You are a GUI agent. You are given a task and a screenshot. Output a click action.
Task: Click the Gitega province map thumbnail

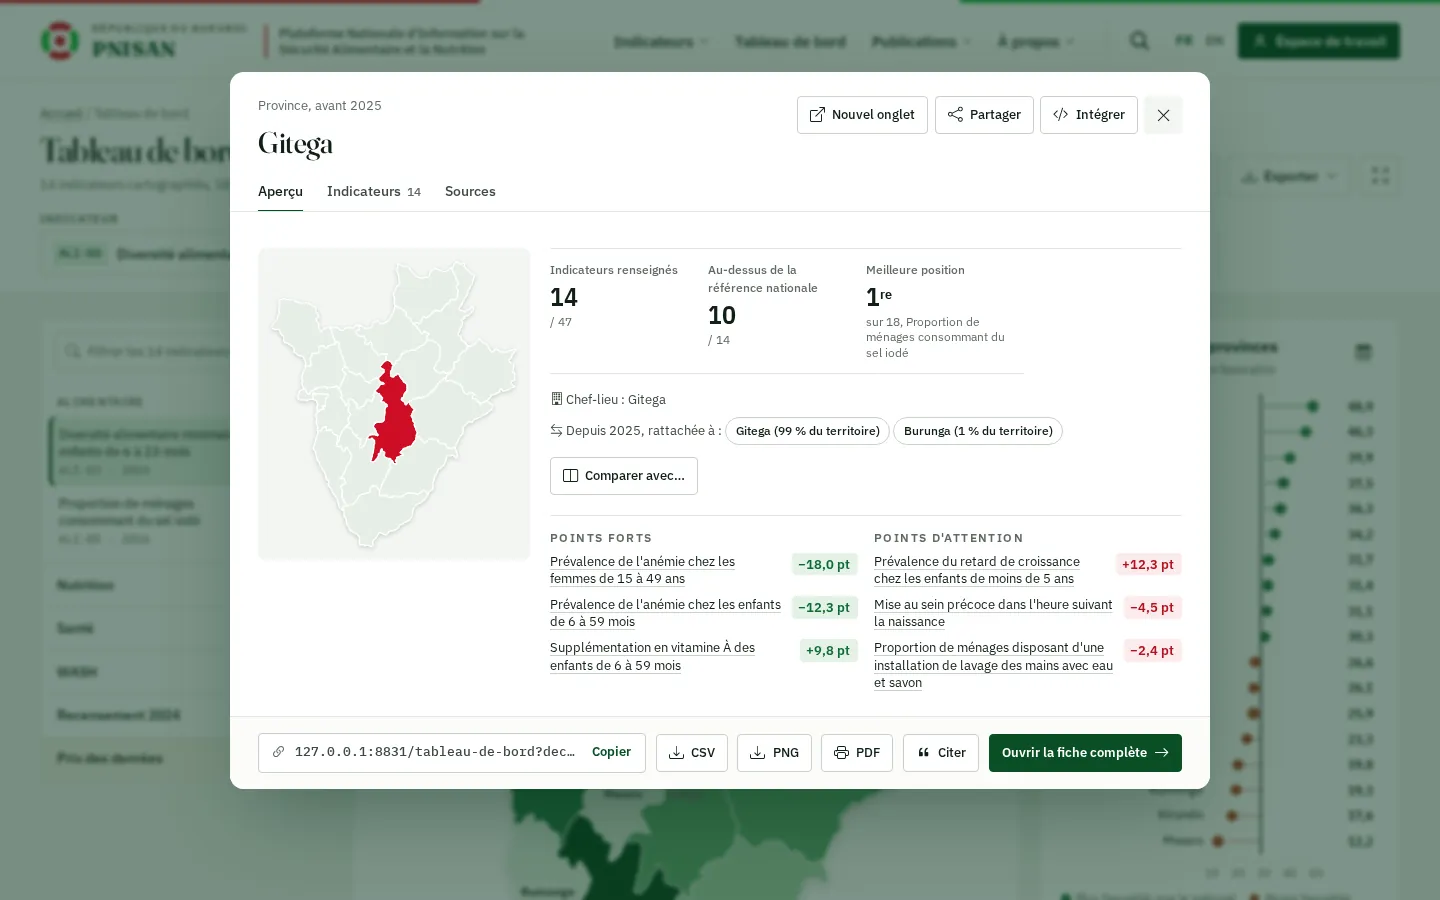click(x=394, y=404)
